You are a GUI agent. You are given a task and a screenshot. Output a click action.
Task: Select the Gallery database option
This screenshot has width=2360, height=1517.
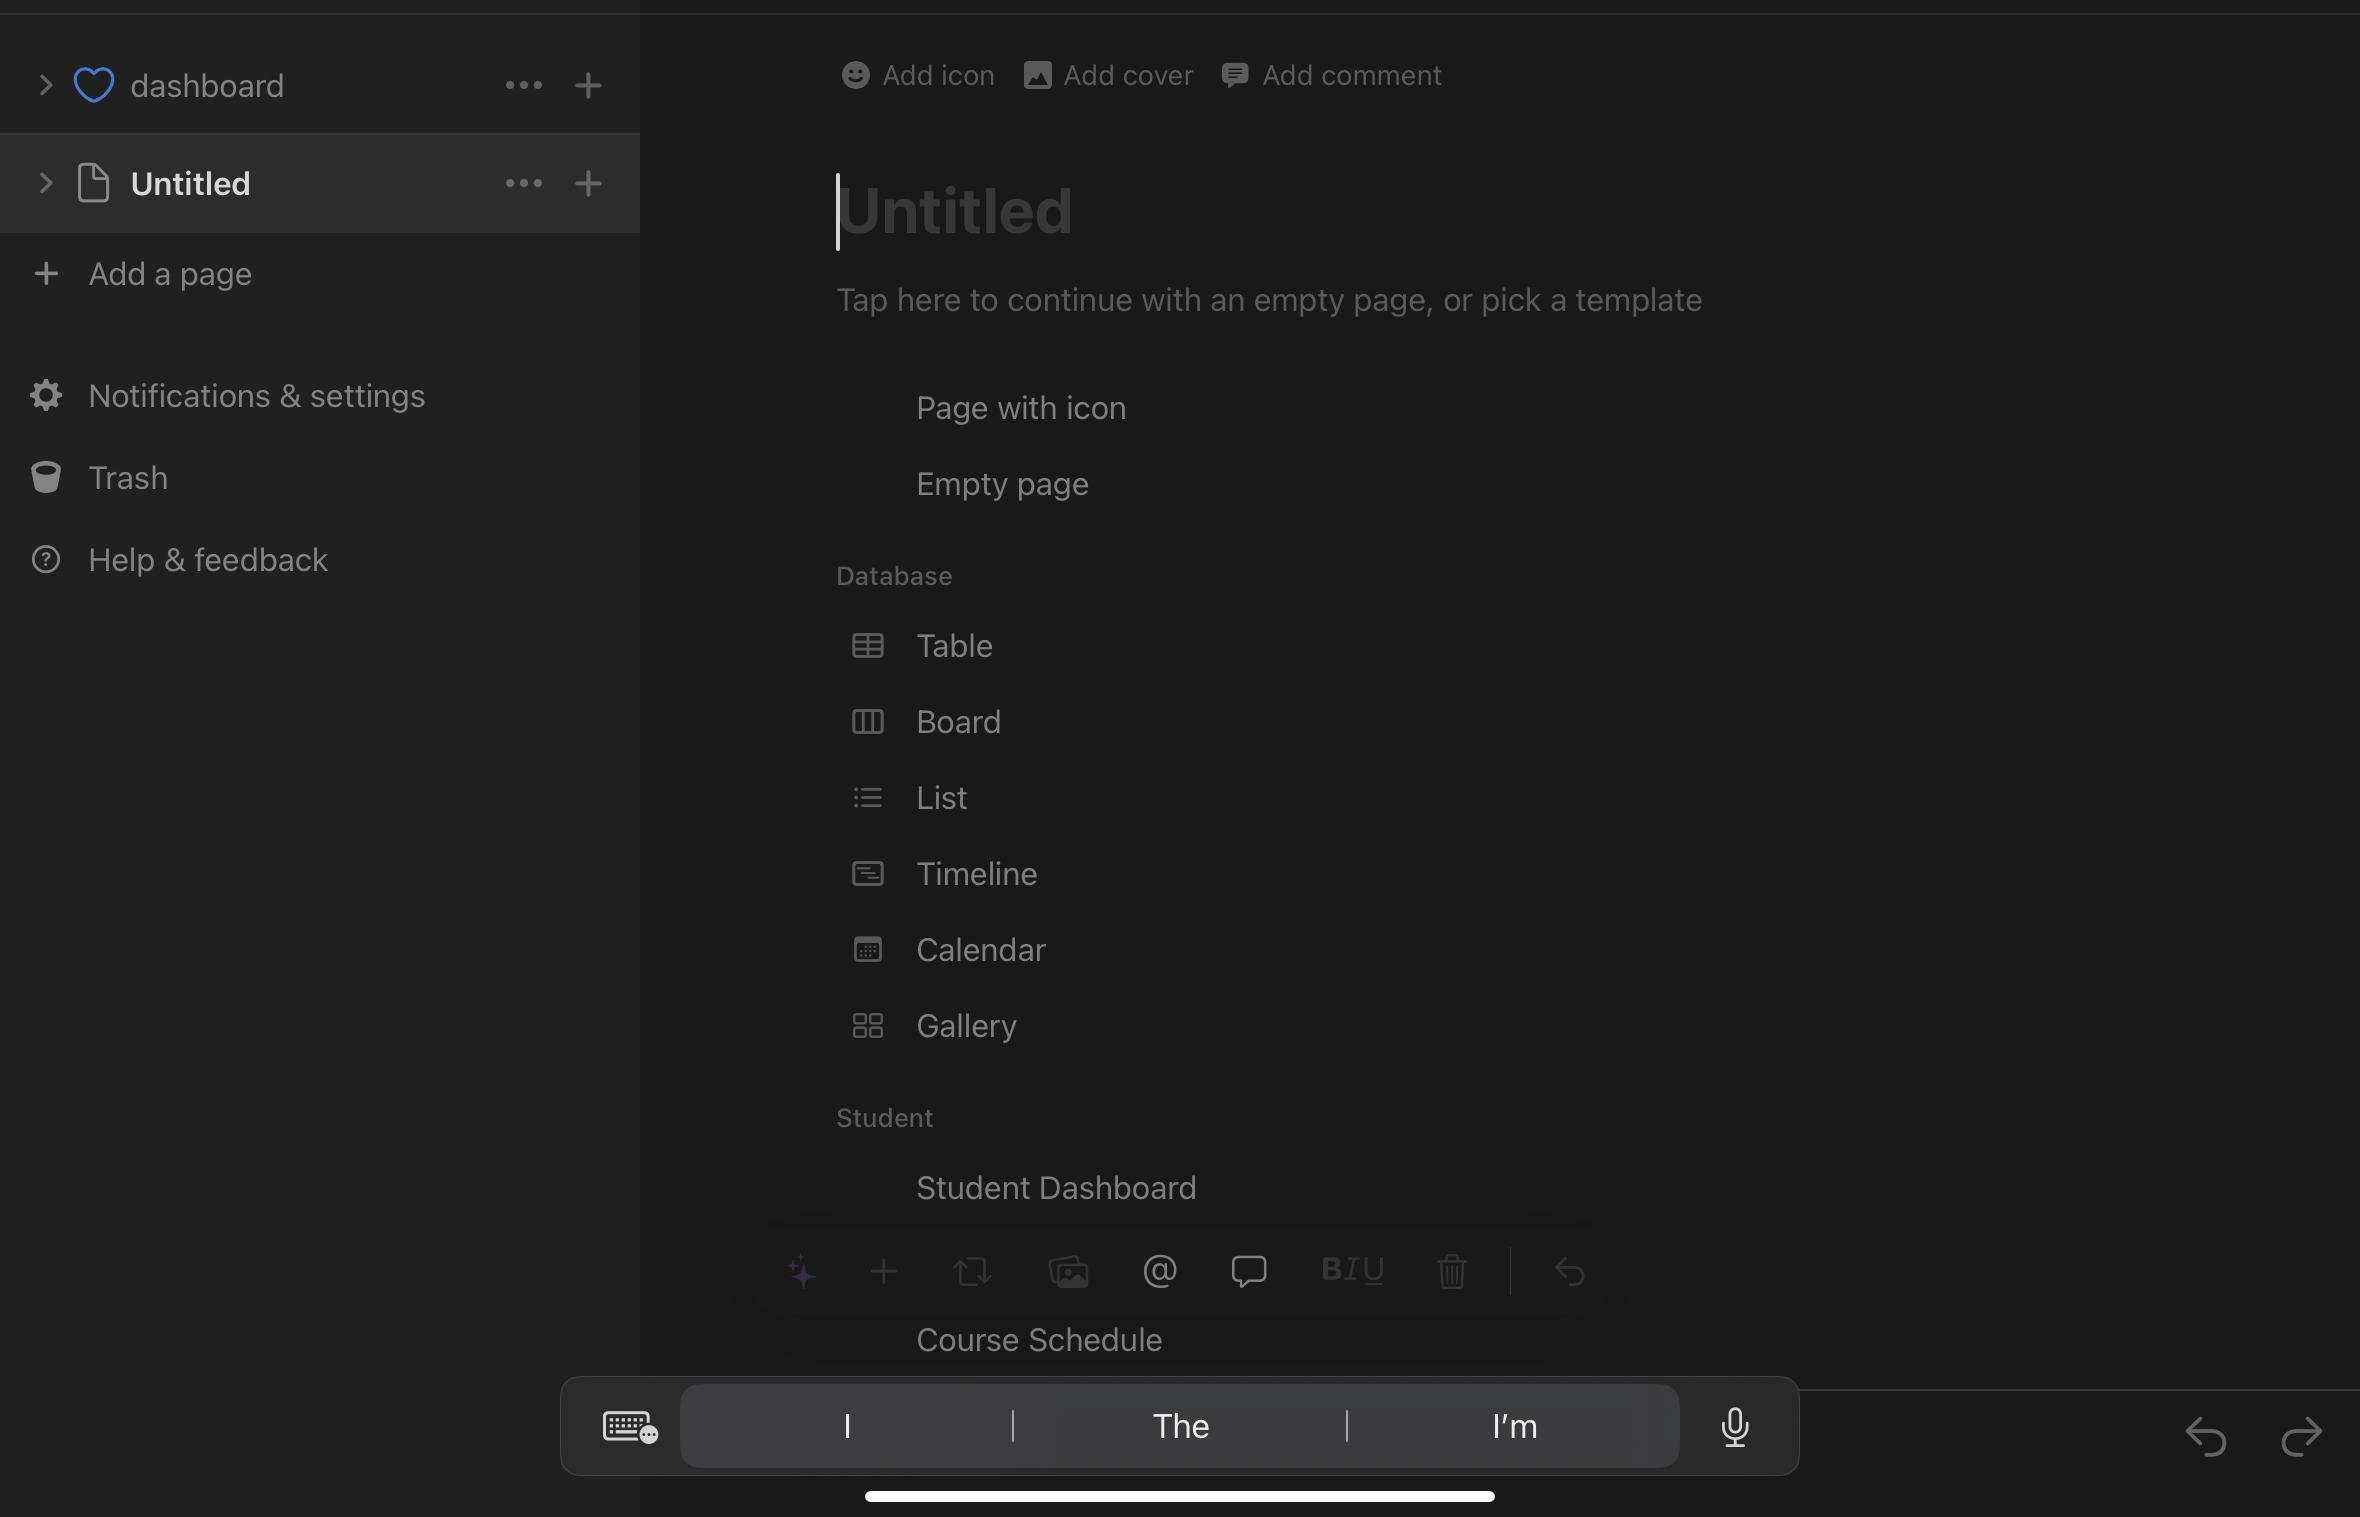click(966, 1026)
